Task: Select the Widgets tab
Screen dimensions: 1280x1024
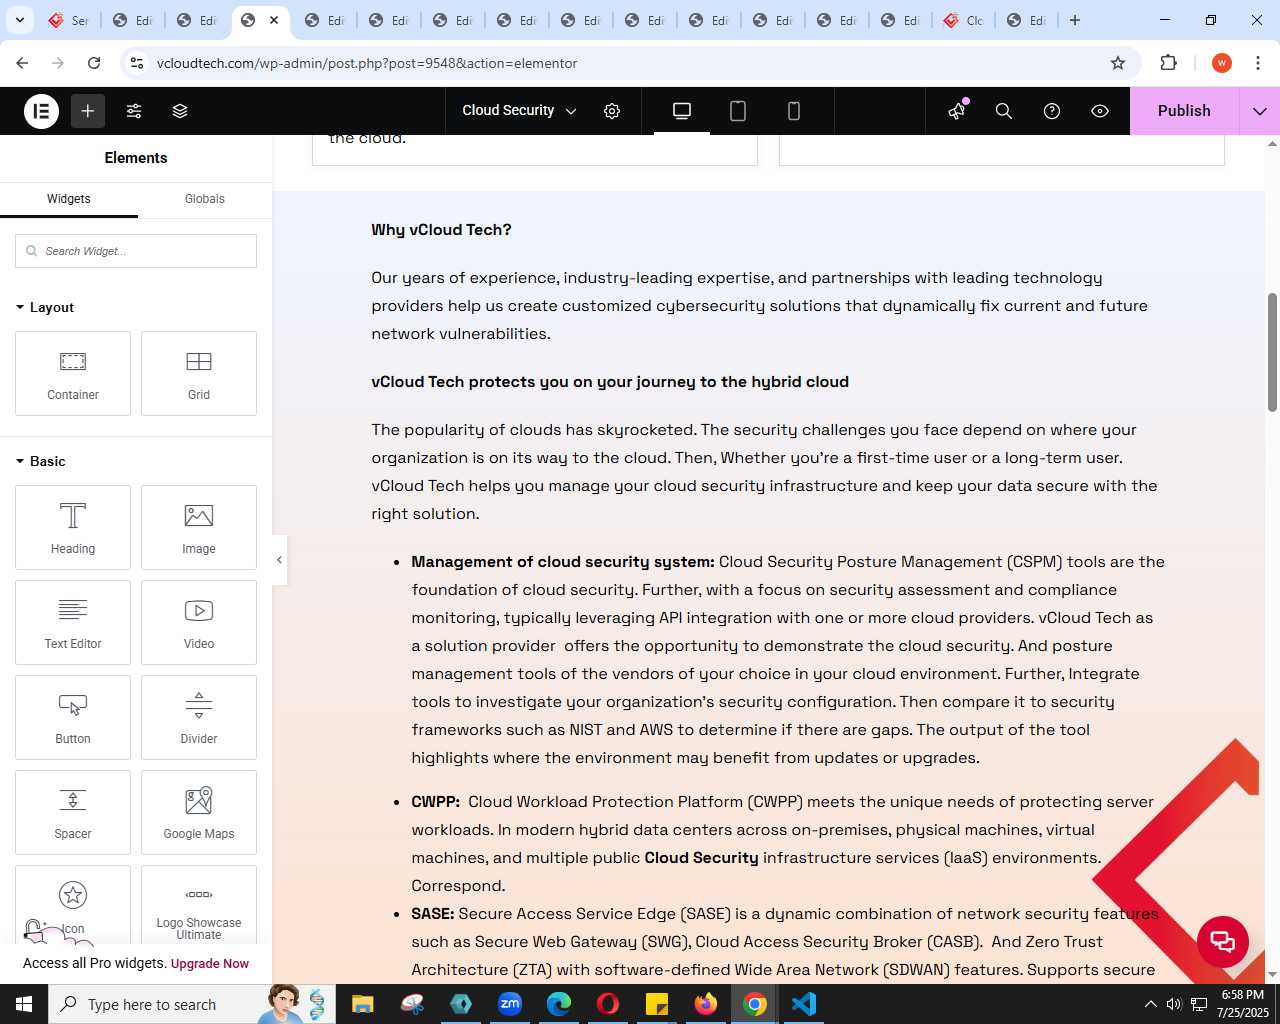Action: pos(69,199)
